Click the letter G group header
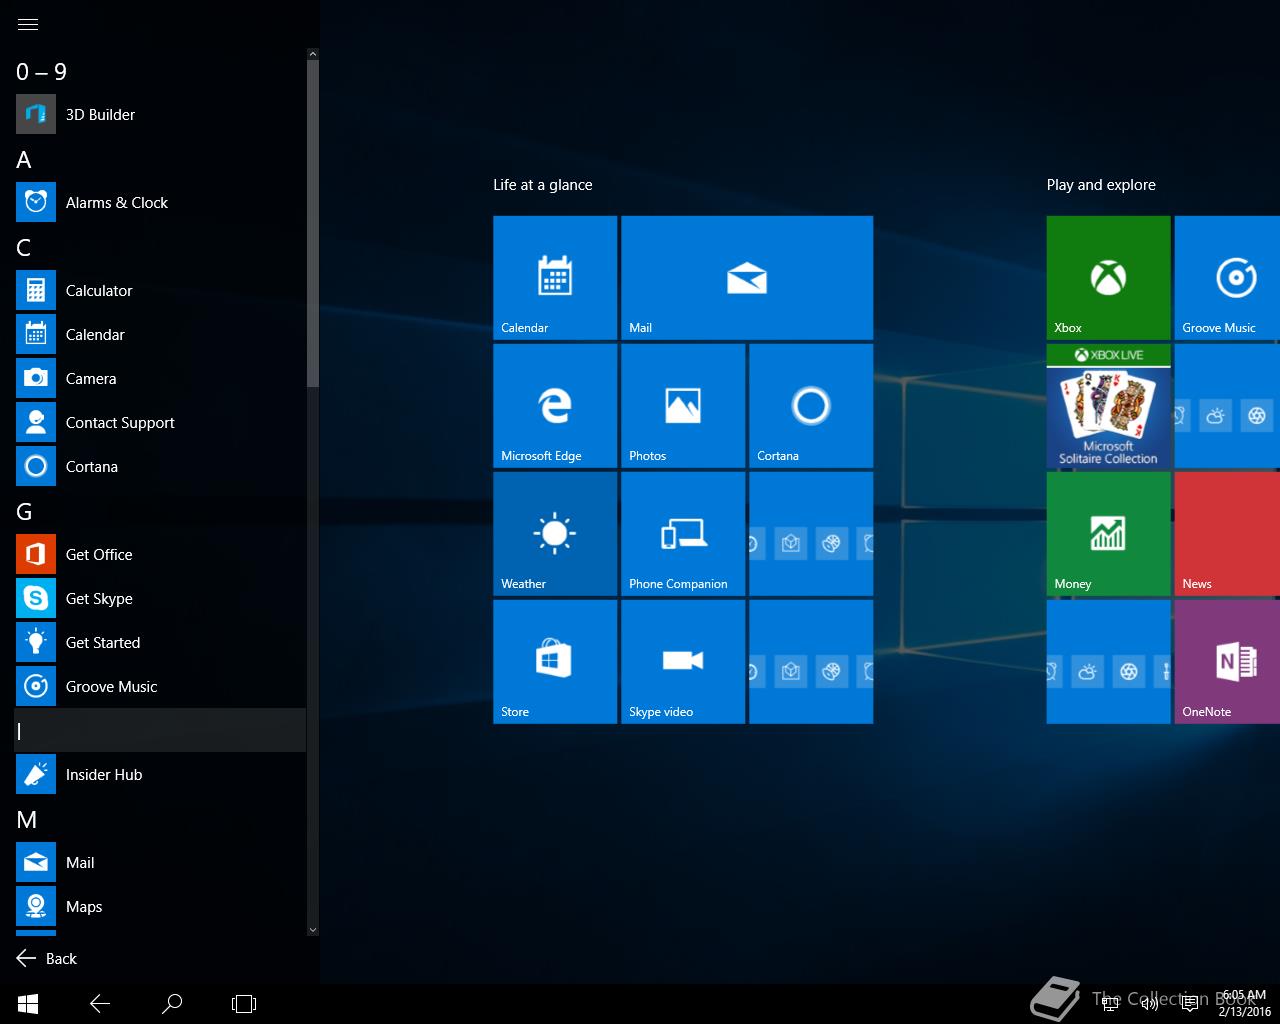 [24, 512]
